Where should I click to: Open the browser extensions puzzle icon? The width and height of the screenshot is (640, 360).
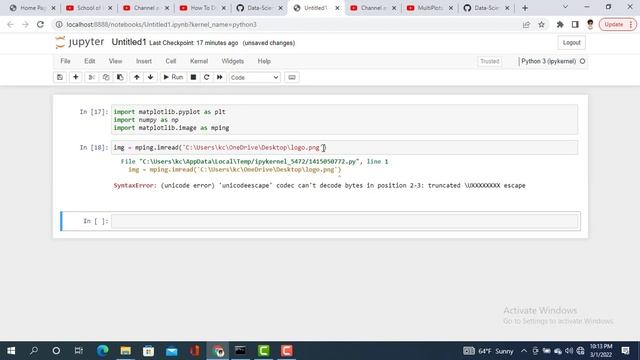(560, 24)
